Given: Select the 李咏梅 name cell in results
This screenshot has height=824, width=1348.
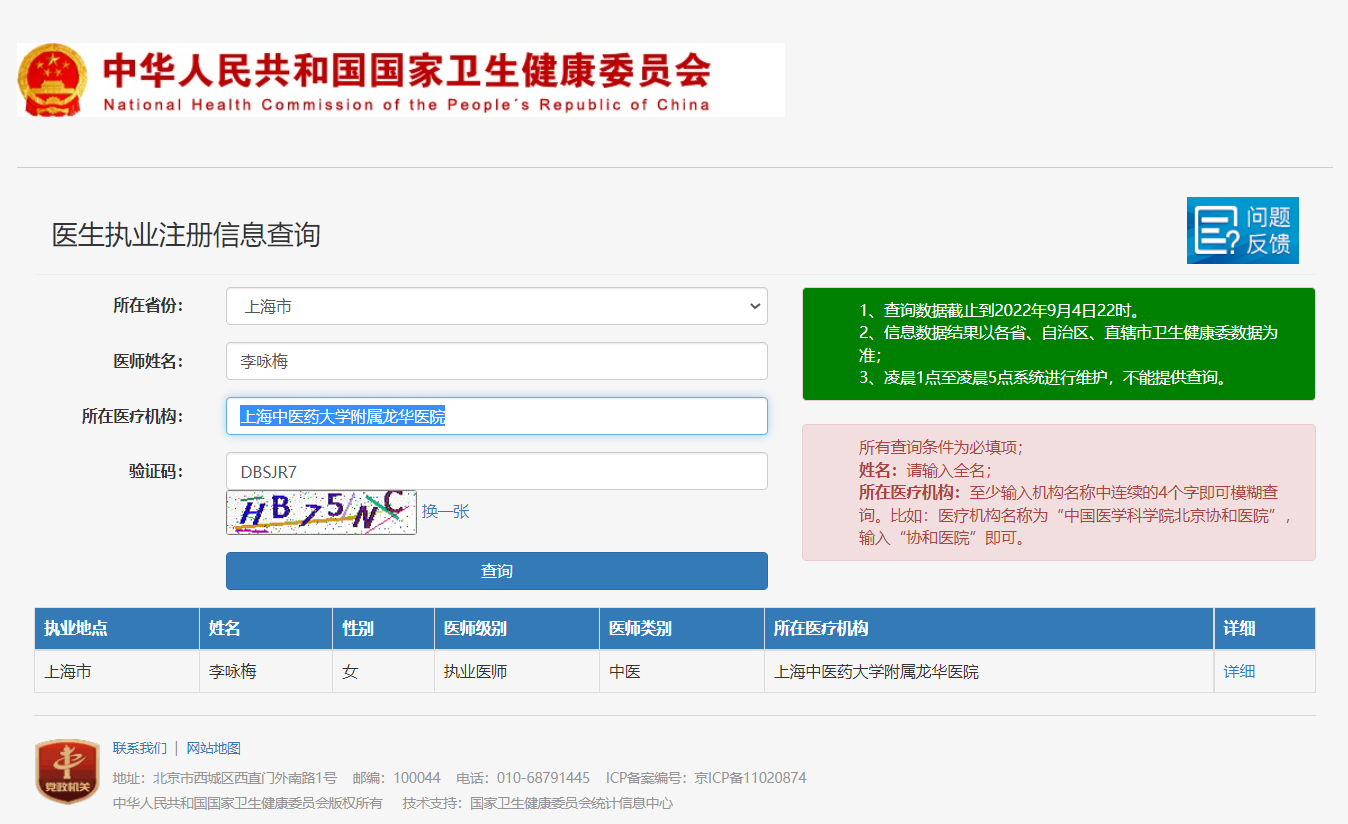Looking at the screenshot, I should pyautogui.click(x=266, y=671).
